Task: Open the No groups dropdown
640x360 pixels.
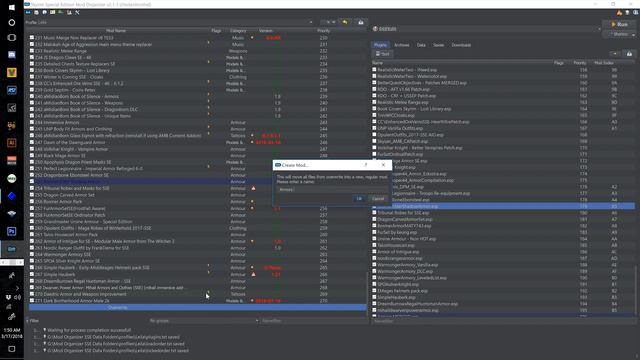Action: 203,321
